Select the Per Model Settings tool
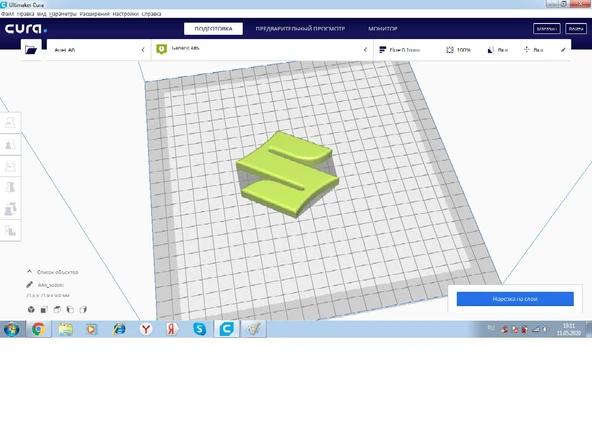Screen dimensions: 592x444 pyautogui.click(x=10, y=209)
